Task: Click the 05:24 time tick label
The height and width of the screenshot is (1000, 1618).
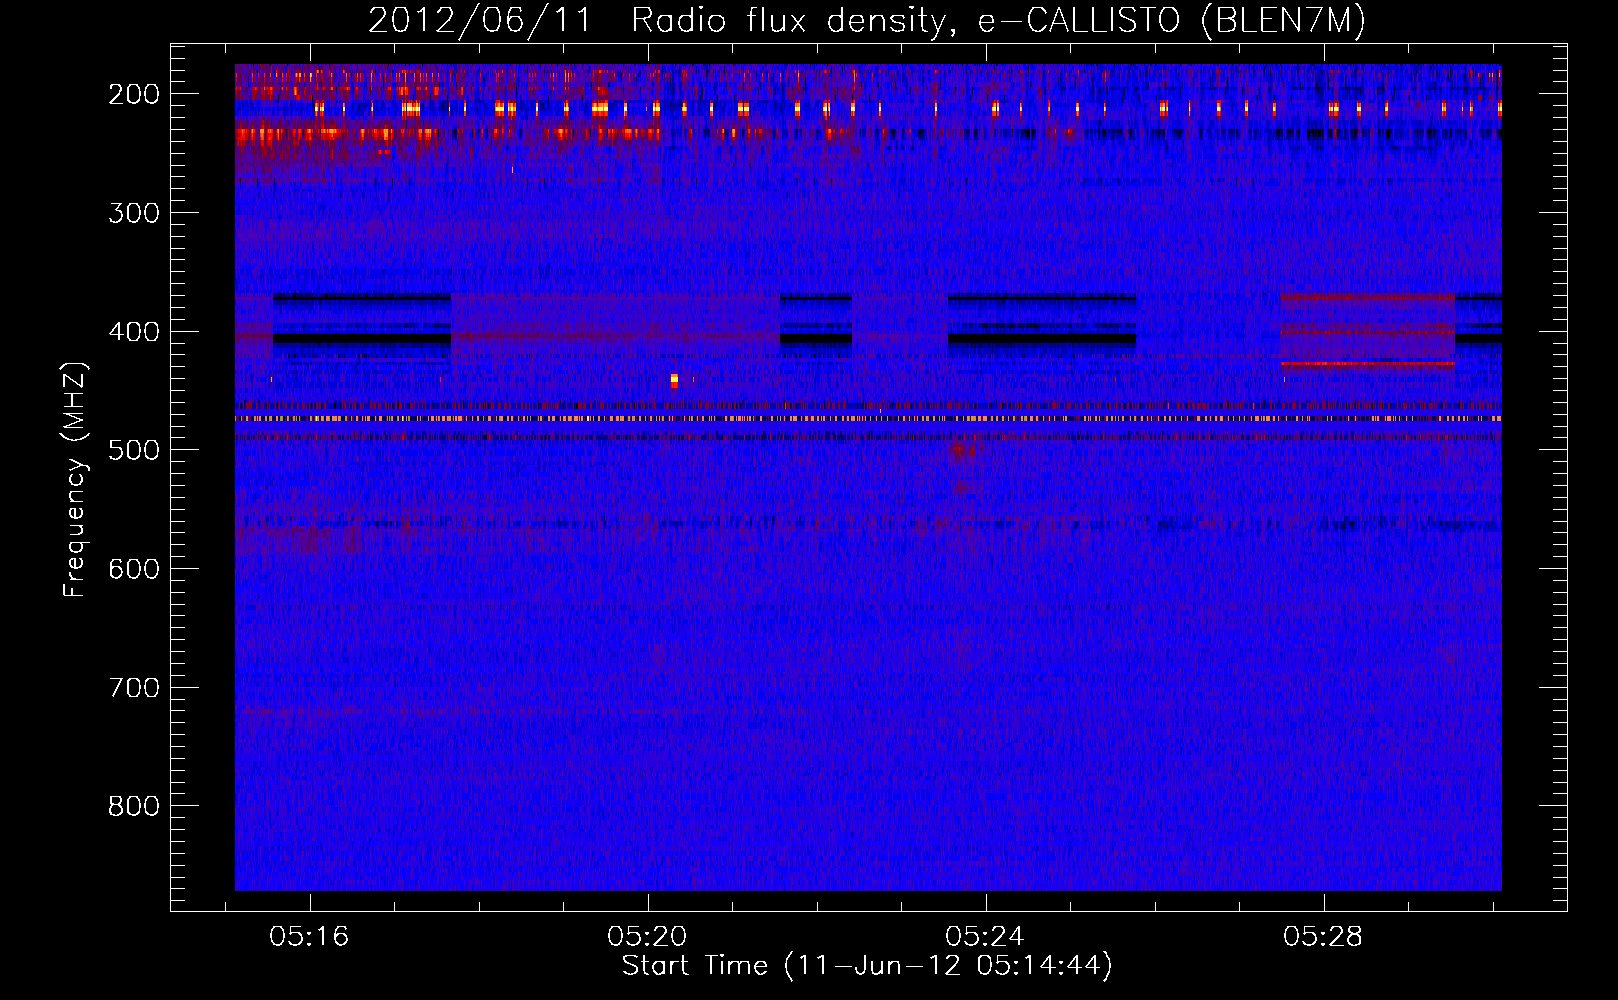Action: pos(985,937)
